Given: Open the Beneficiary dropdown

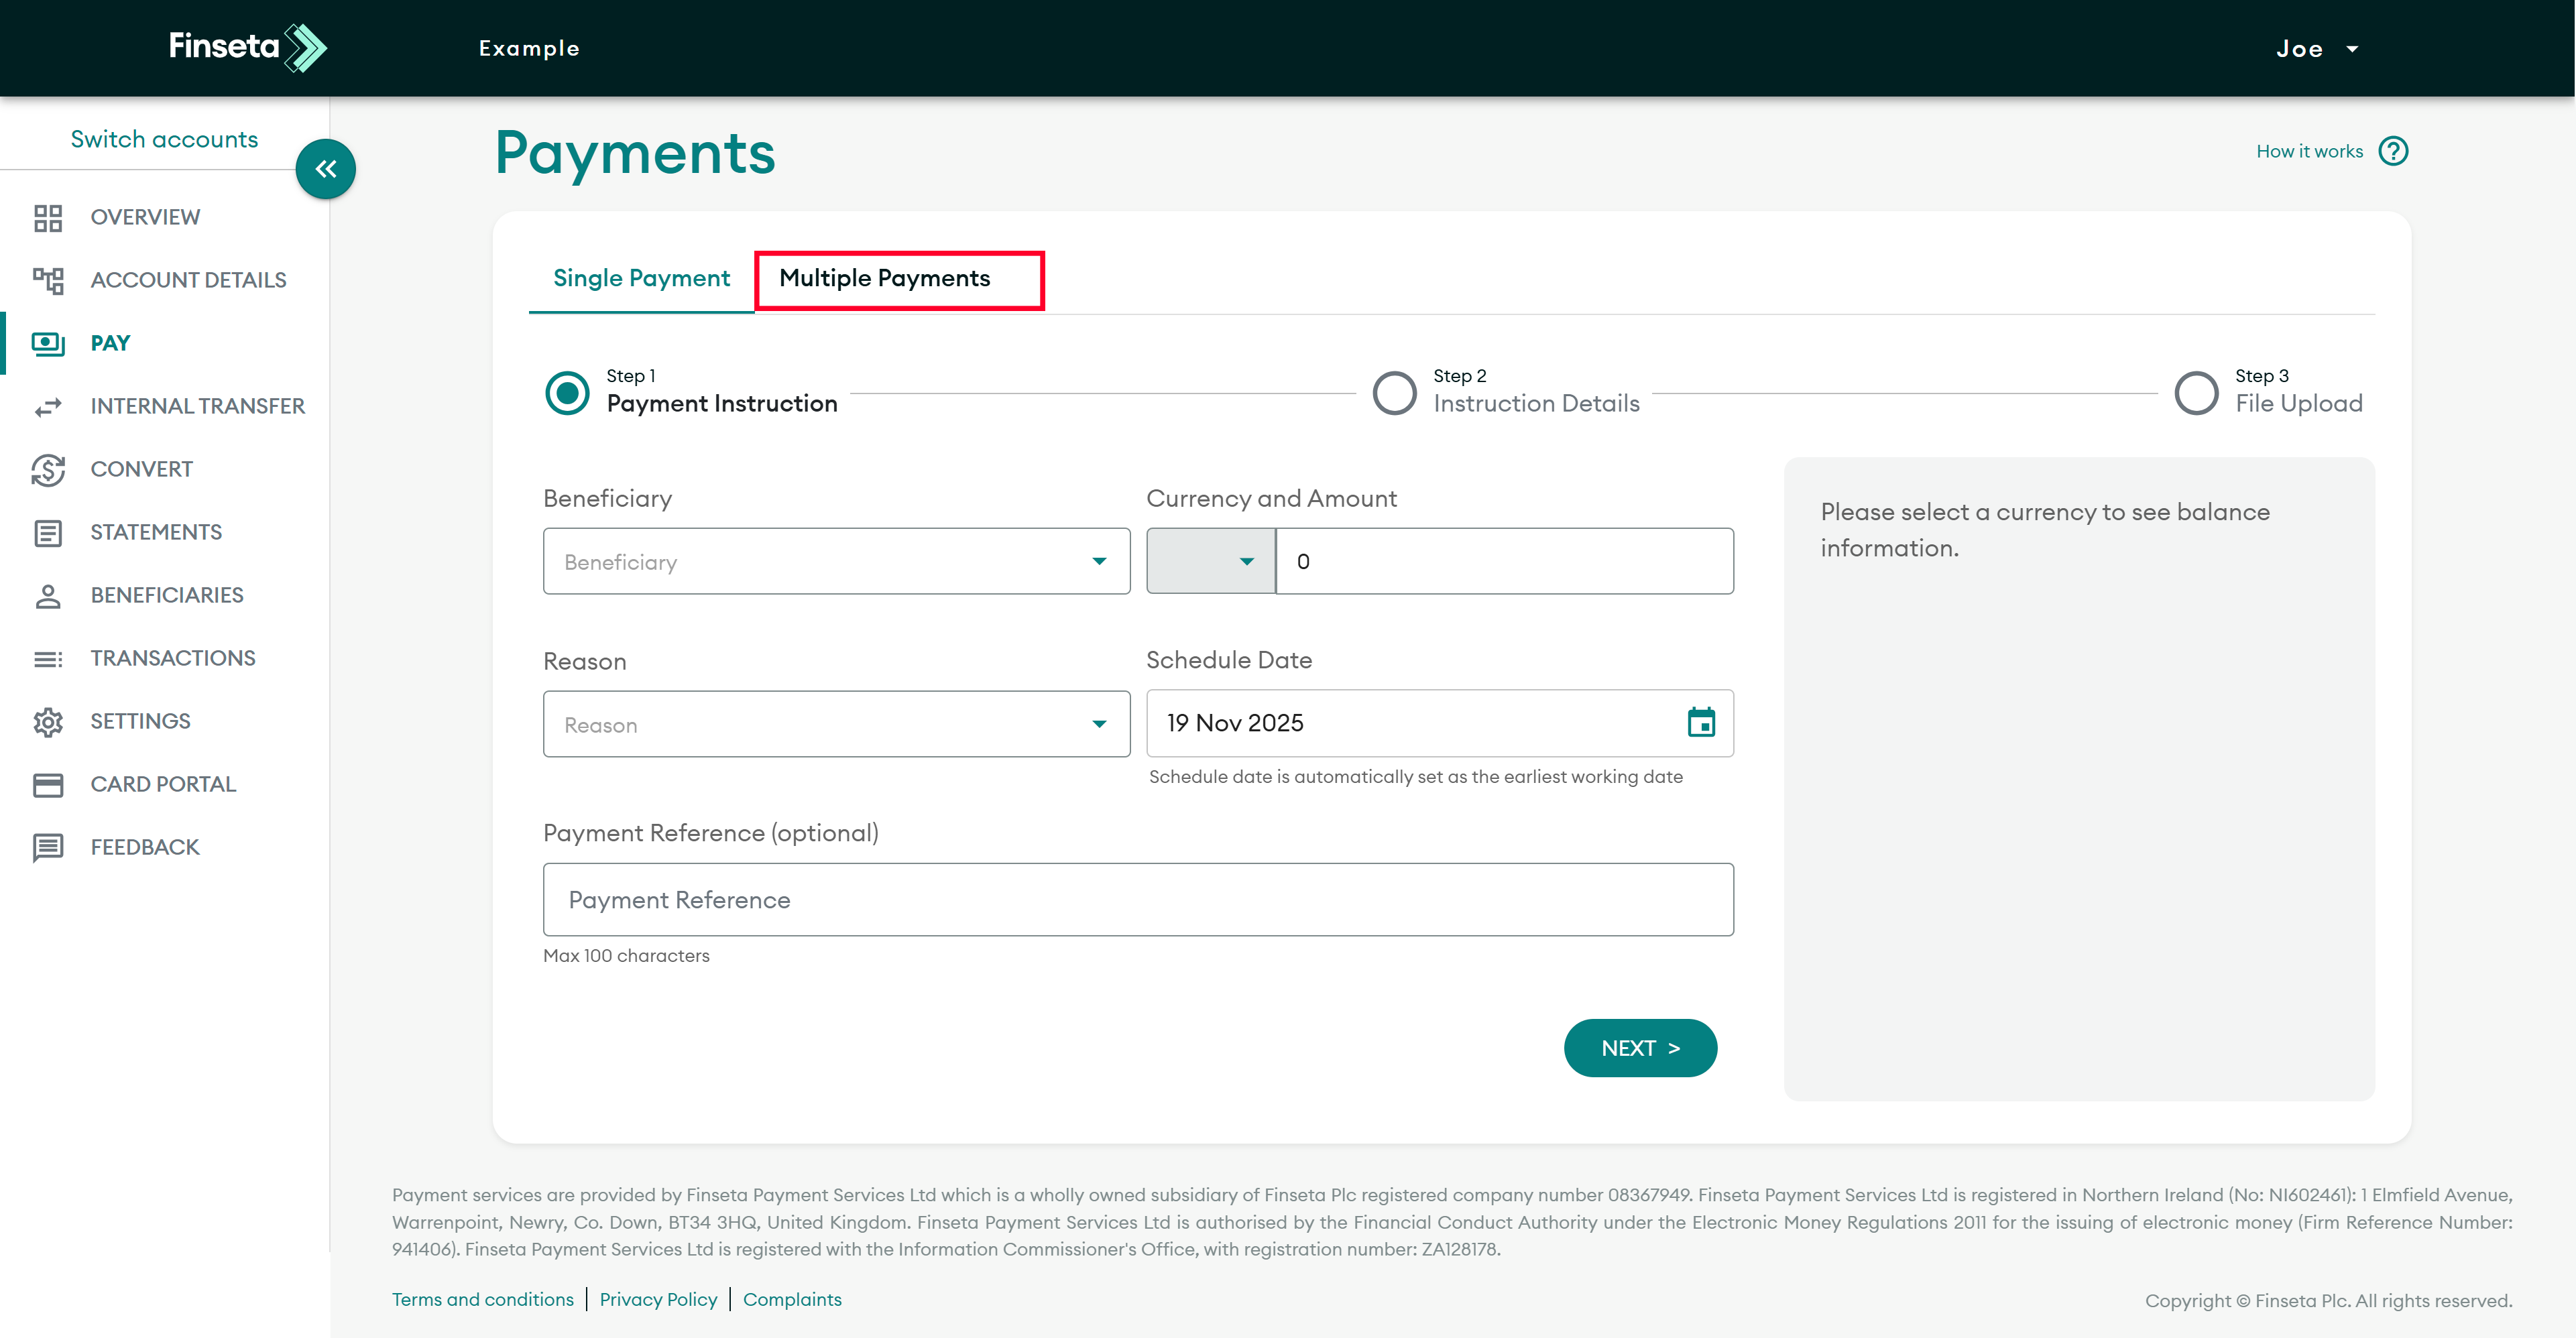Looking at the screenshot, I should click(836, 561).
